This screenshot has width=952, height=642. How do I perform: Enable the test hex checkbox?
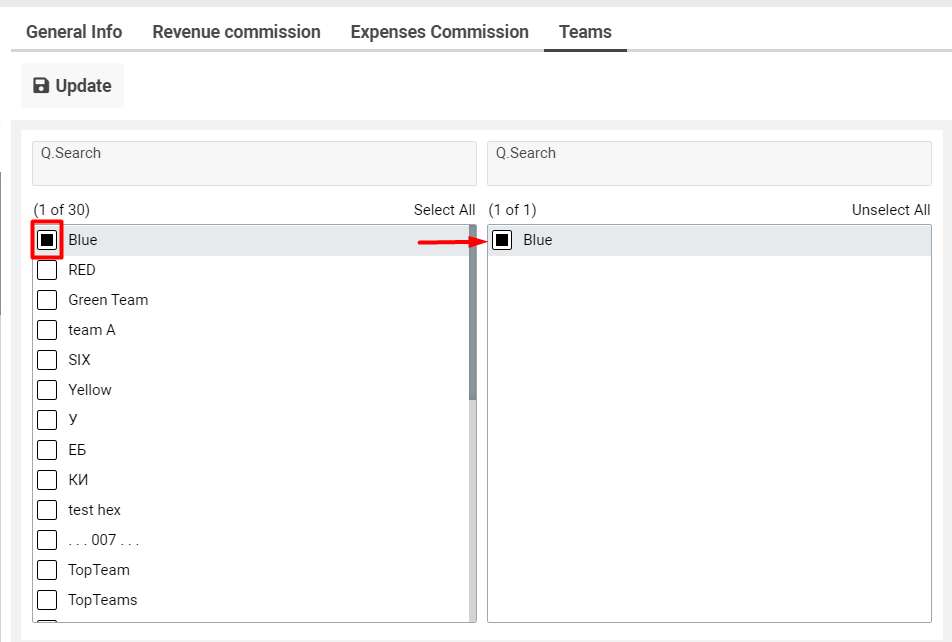pos(47,509)
